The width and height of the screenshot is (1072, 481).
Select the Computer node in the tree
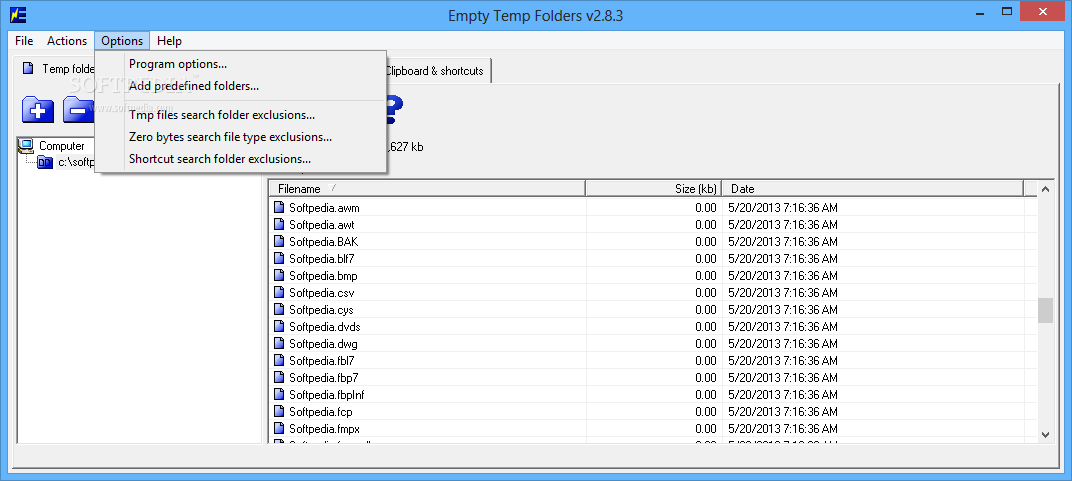coord(62,146)
